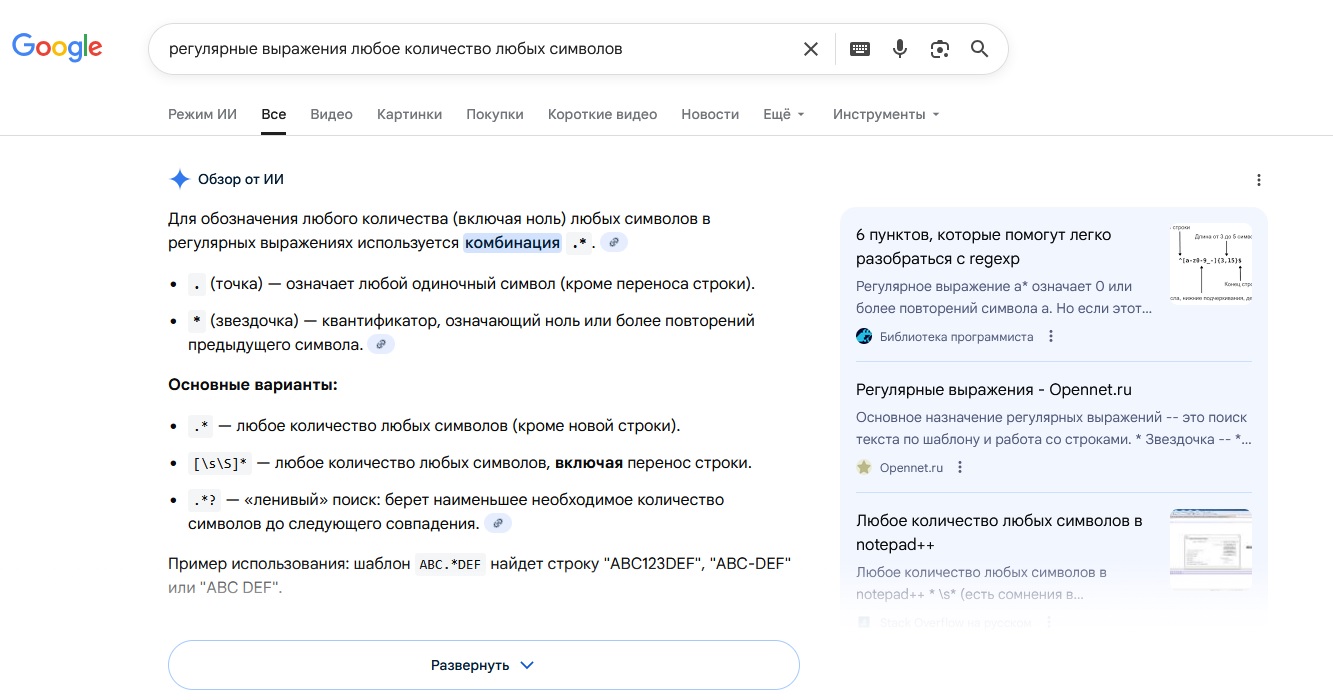Expand the Ещё dropdown menu
The width and height of the screenshot is (1333, 700).
784,114
